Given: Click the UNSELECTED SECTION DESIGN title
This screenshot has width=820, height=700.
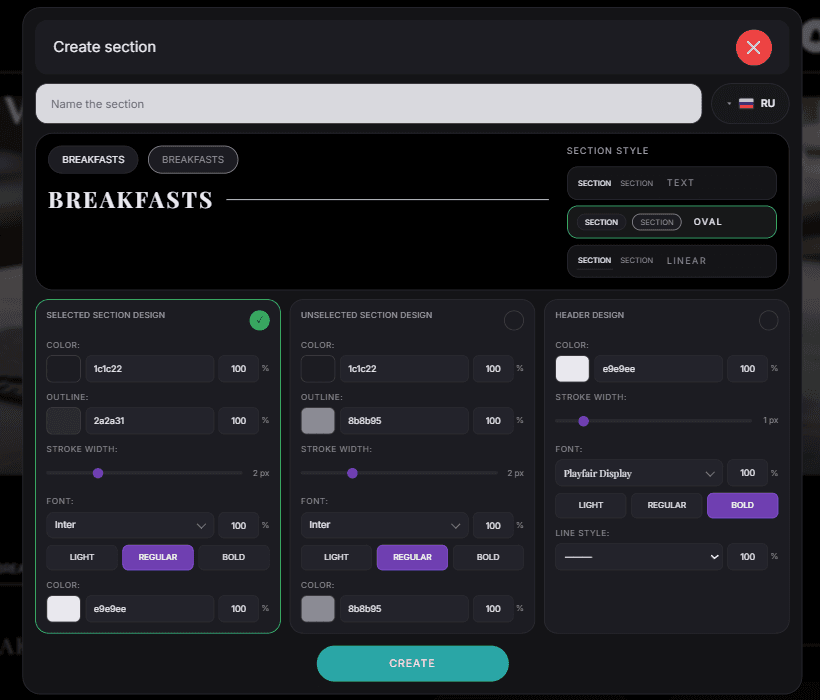Looking at the screenshot, I should [367, 315].
